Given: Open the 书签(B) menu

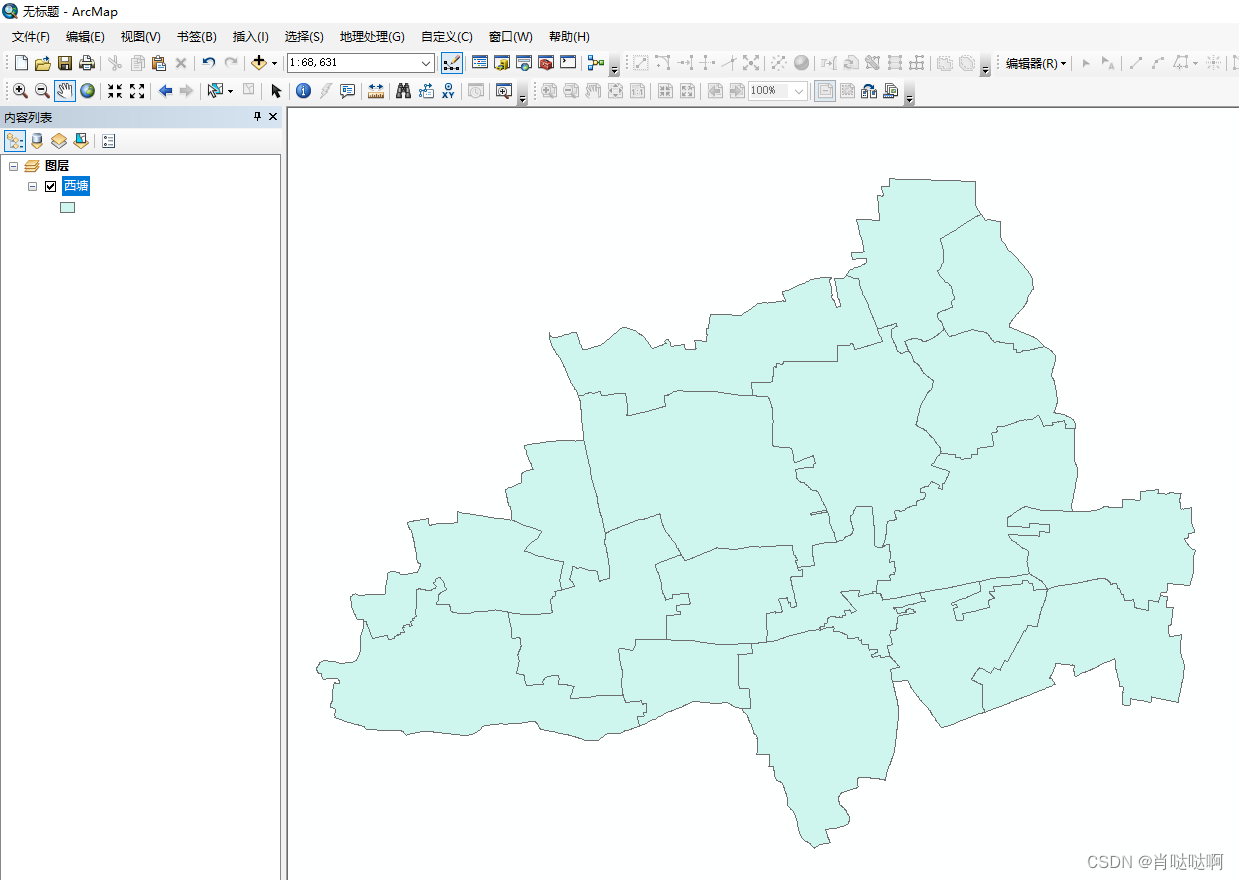Looking at the screenshot, I should (197, 36).
